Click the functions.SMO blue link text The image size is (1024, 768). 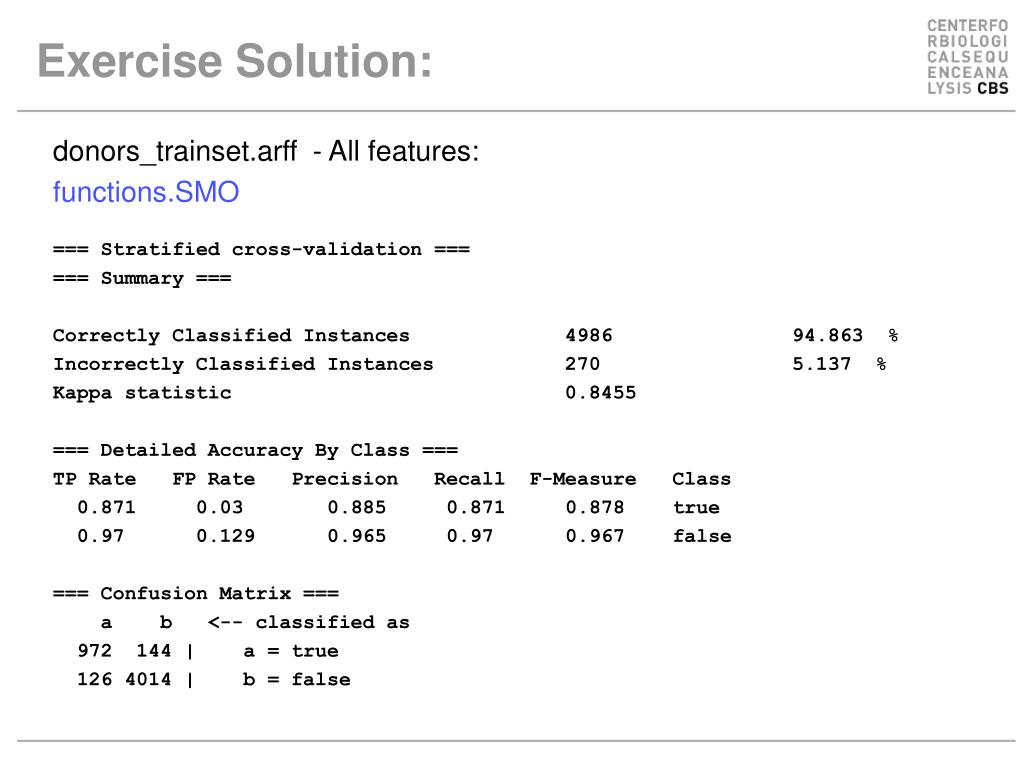coord(146,192)
